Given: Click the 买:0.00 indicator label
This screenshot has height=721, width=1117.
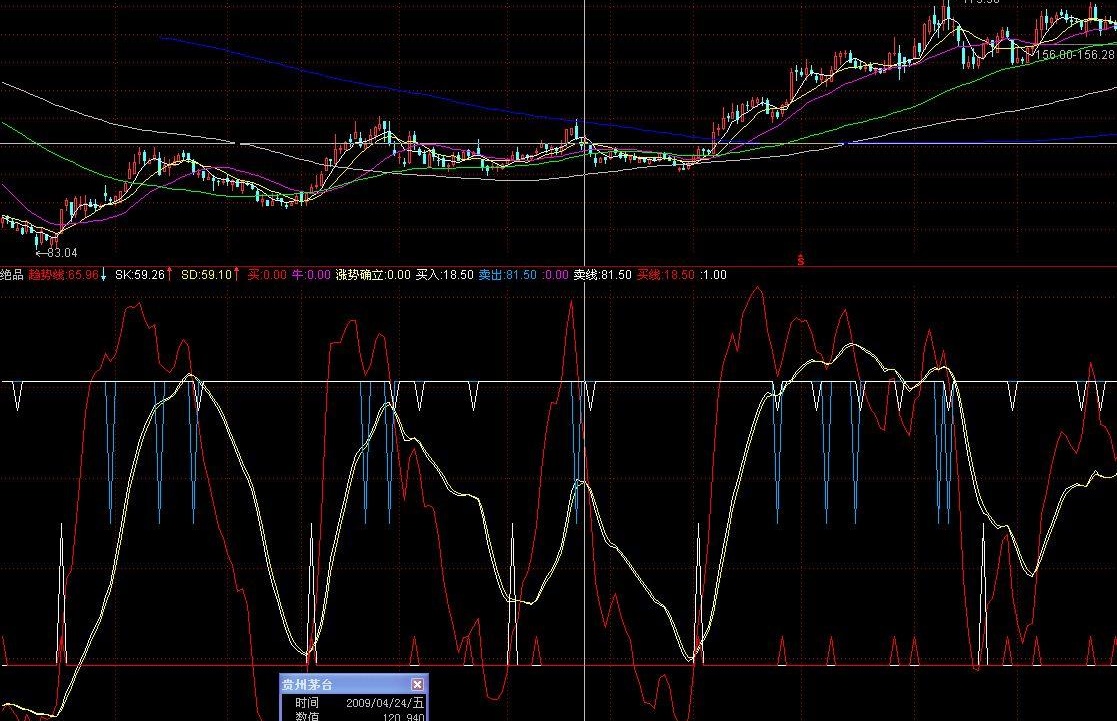Looking at the screenshot, I should (266, 275).
